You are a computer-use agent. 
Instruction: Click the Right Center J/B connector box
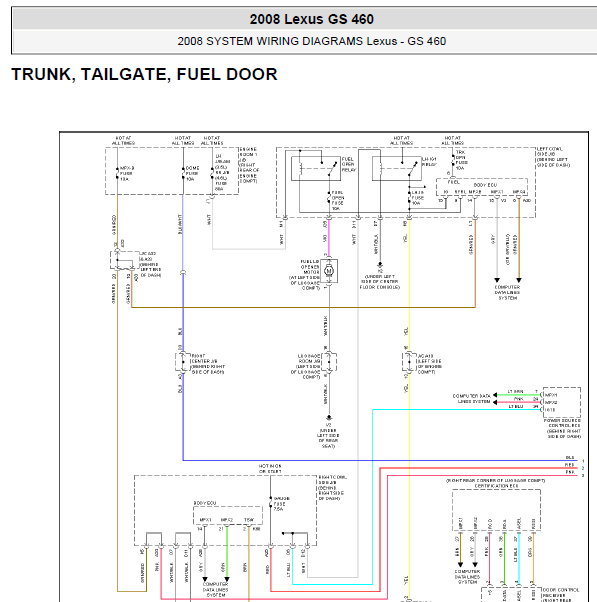pyautogui.click(x=183, y=362)
